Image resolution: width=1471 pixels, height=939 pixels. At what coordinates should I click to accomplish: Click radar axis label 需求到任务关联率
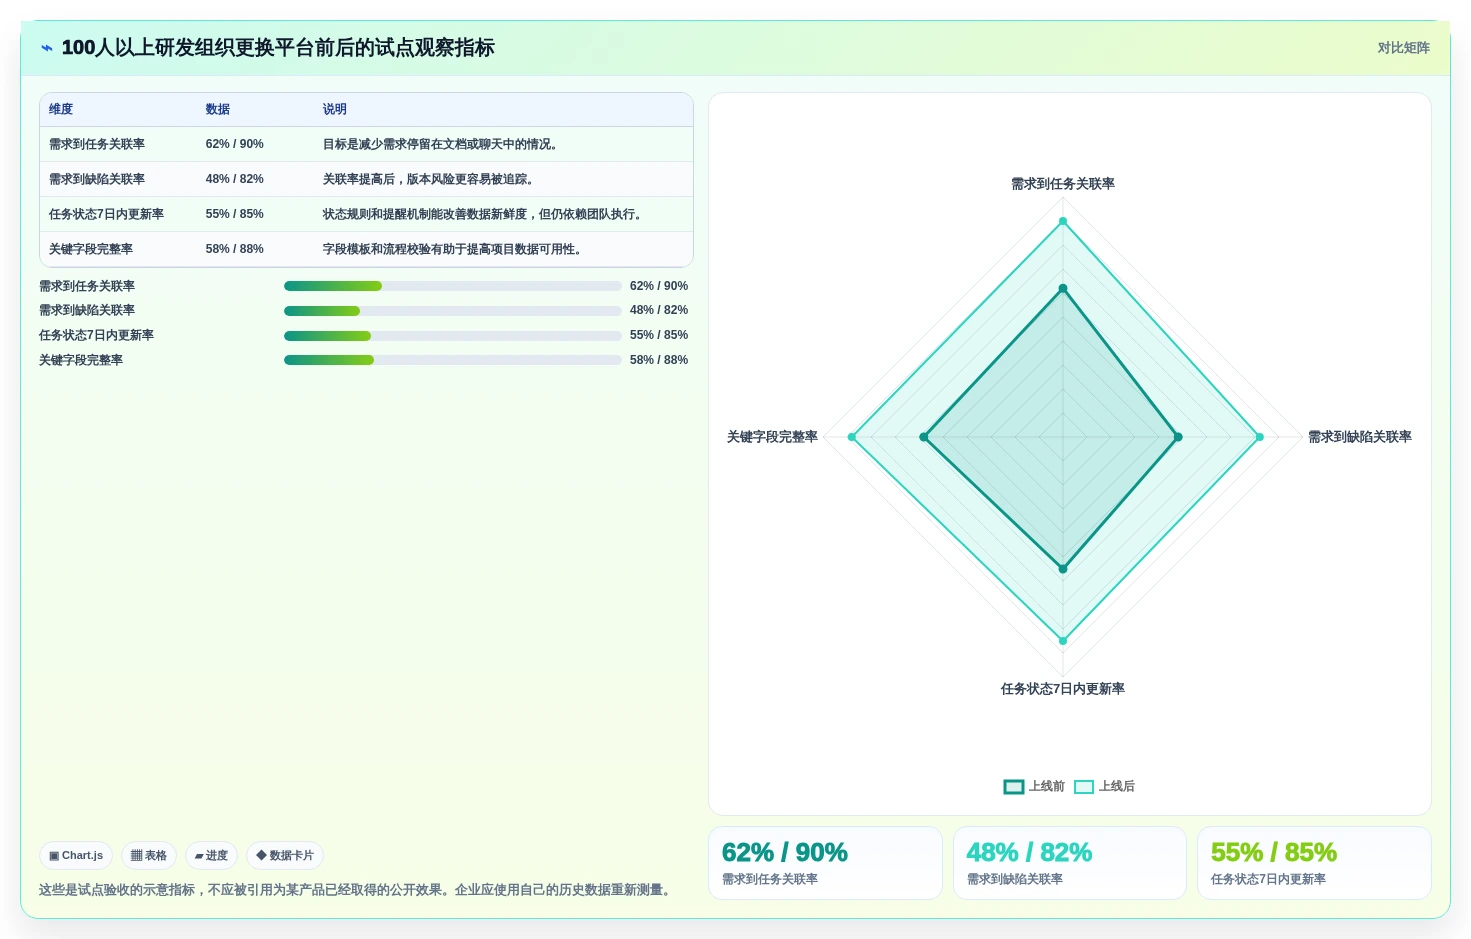[x=1063, y=184]
